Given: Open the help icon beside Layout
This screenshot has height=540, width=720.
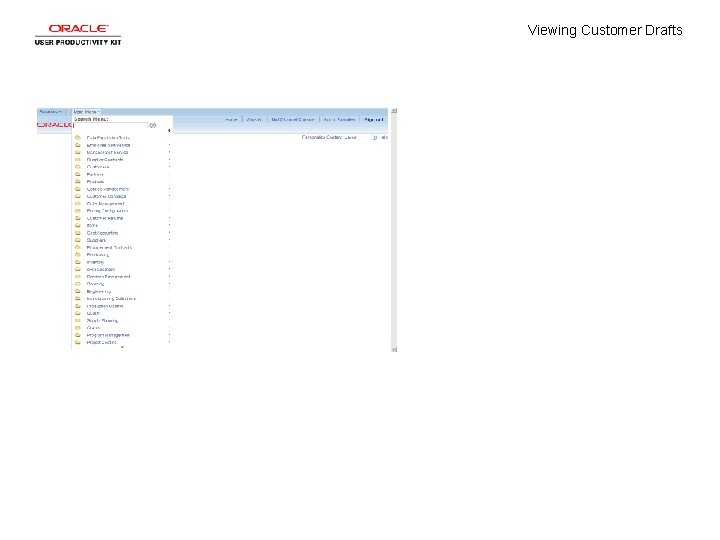Looking at the screenshot, I should click(x=375, y=137).
